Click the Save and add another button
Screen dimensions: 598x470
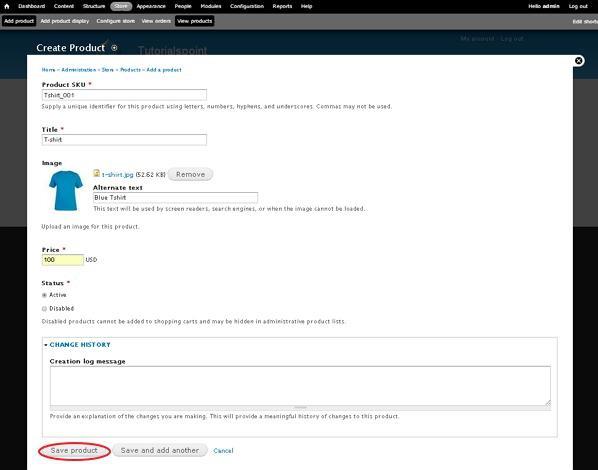pyautogui.click(x=160, y=451)
